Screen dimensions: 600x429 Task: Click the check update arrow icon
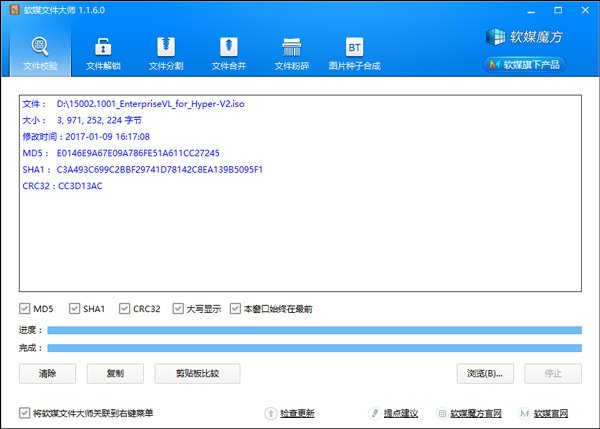click(271, 413)
